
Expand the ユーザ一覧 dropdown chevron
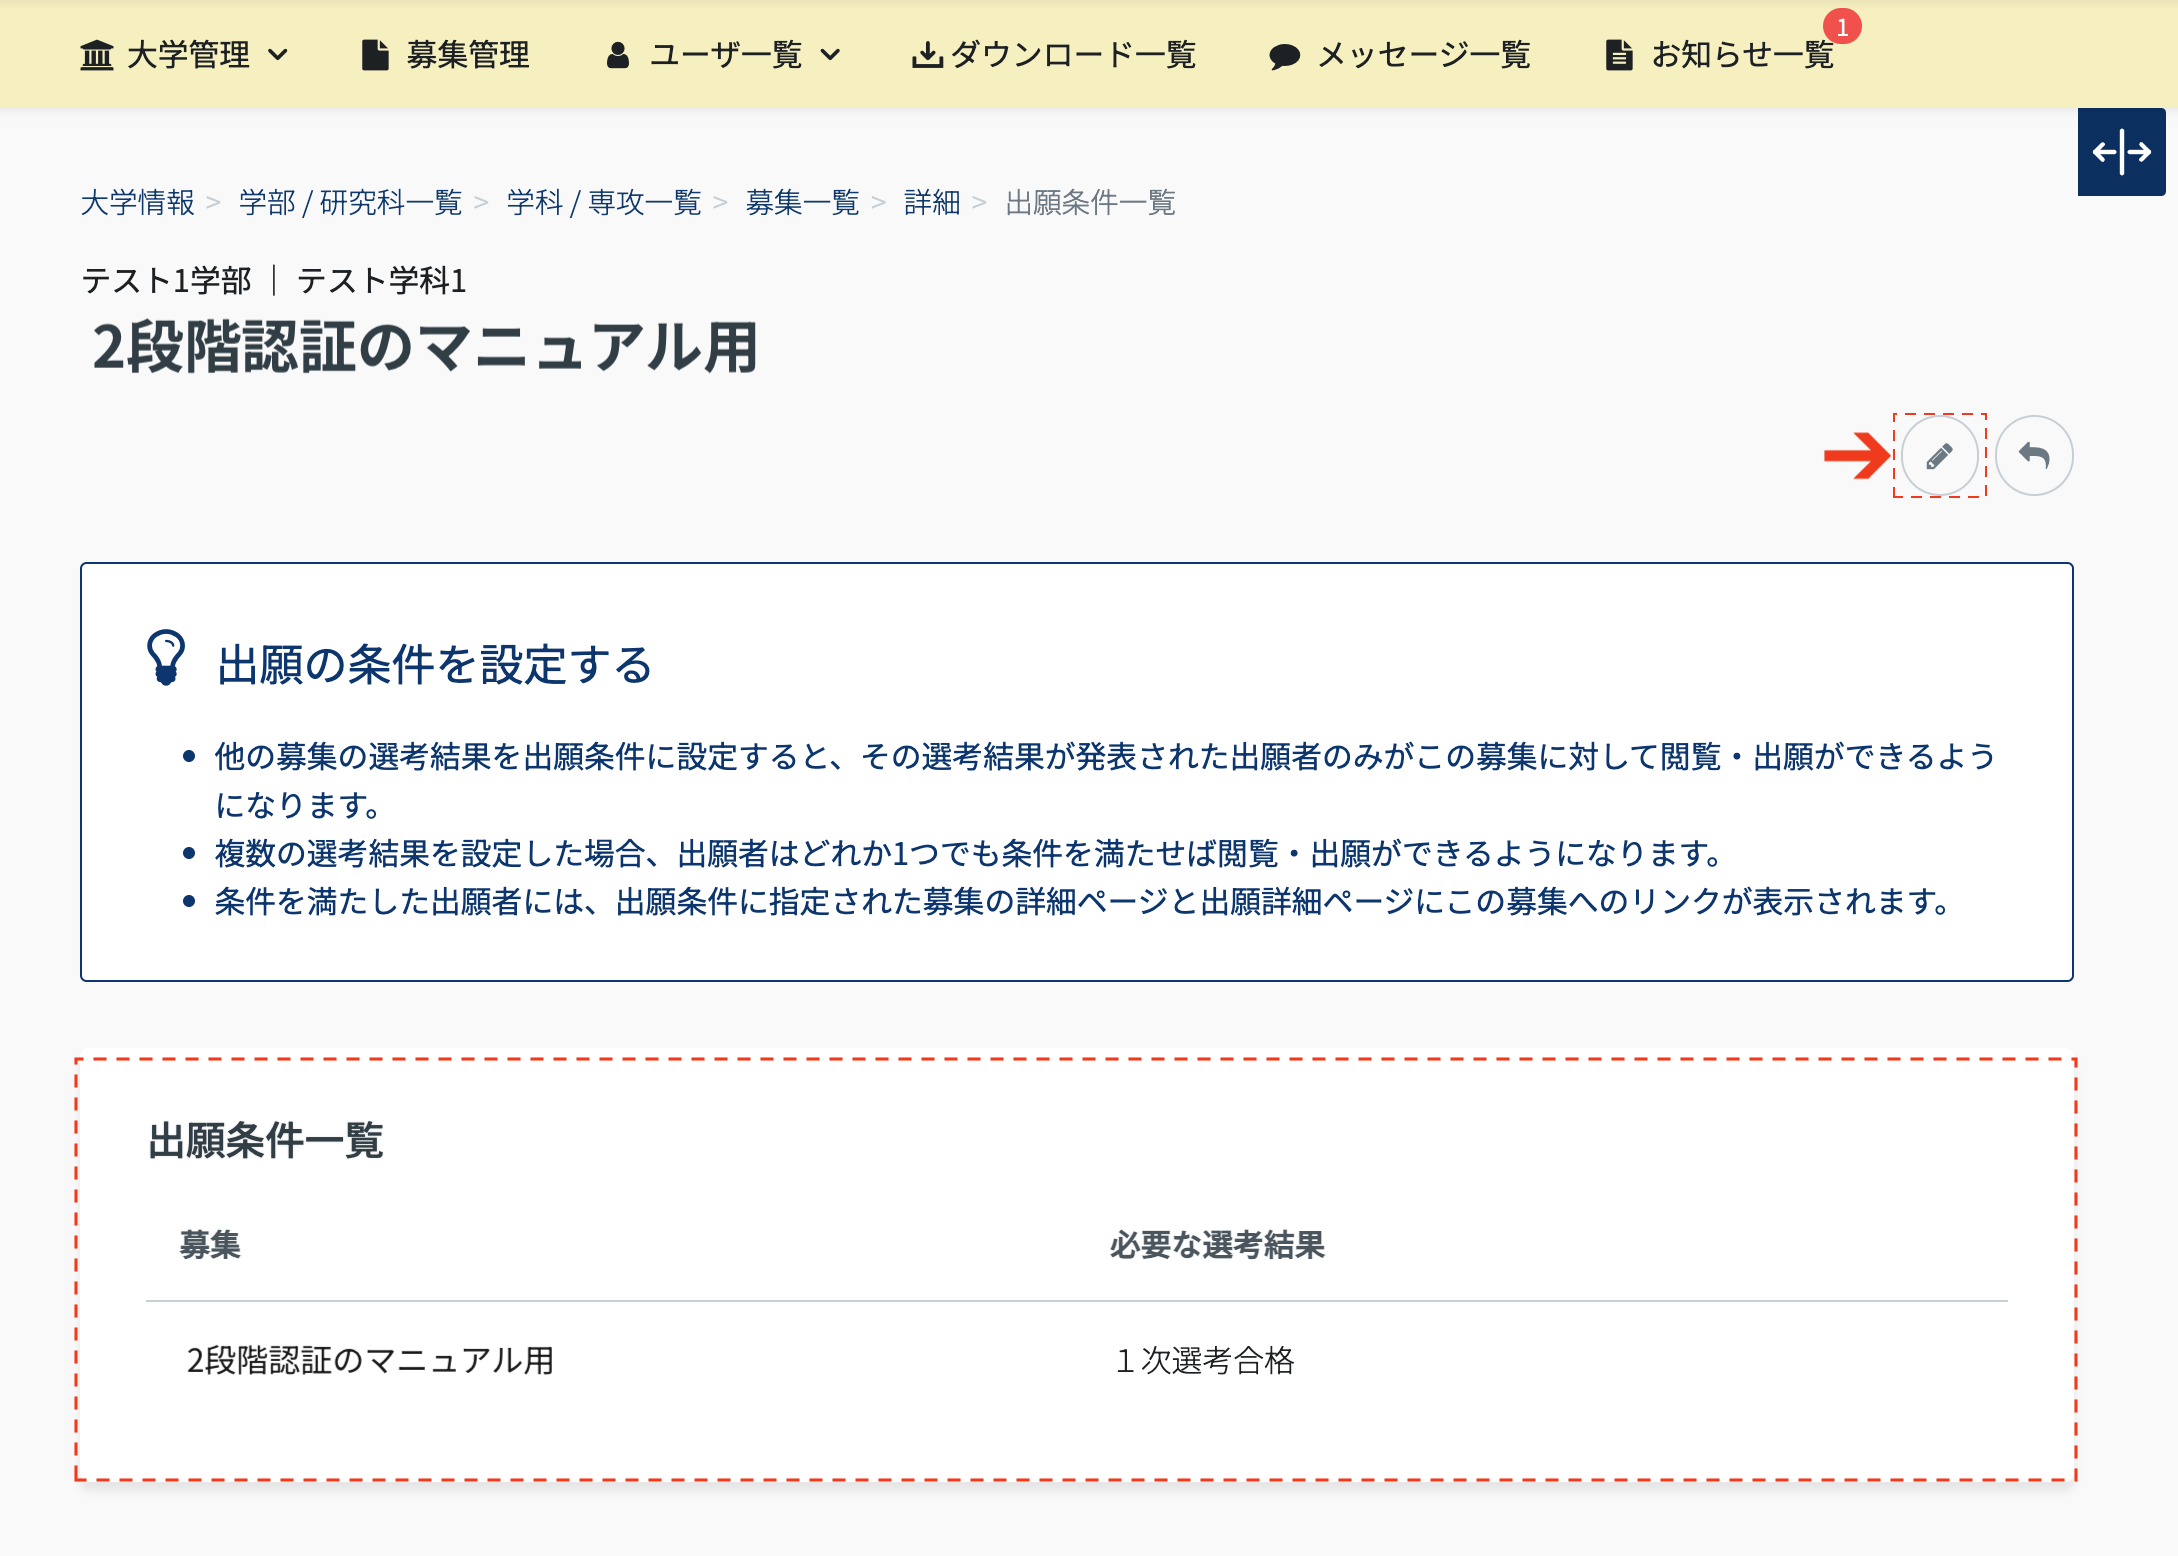[830, 55]
